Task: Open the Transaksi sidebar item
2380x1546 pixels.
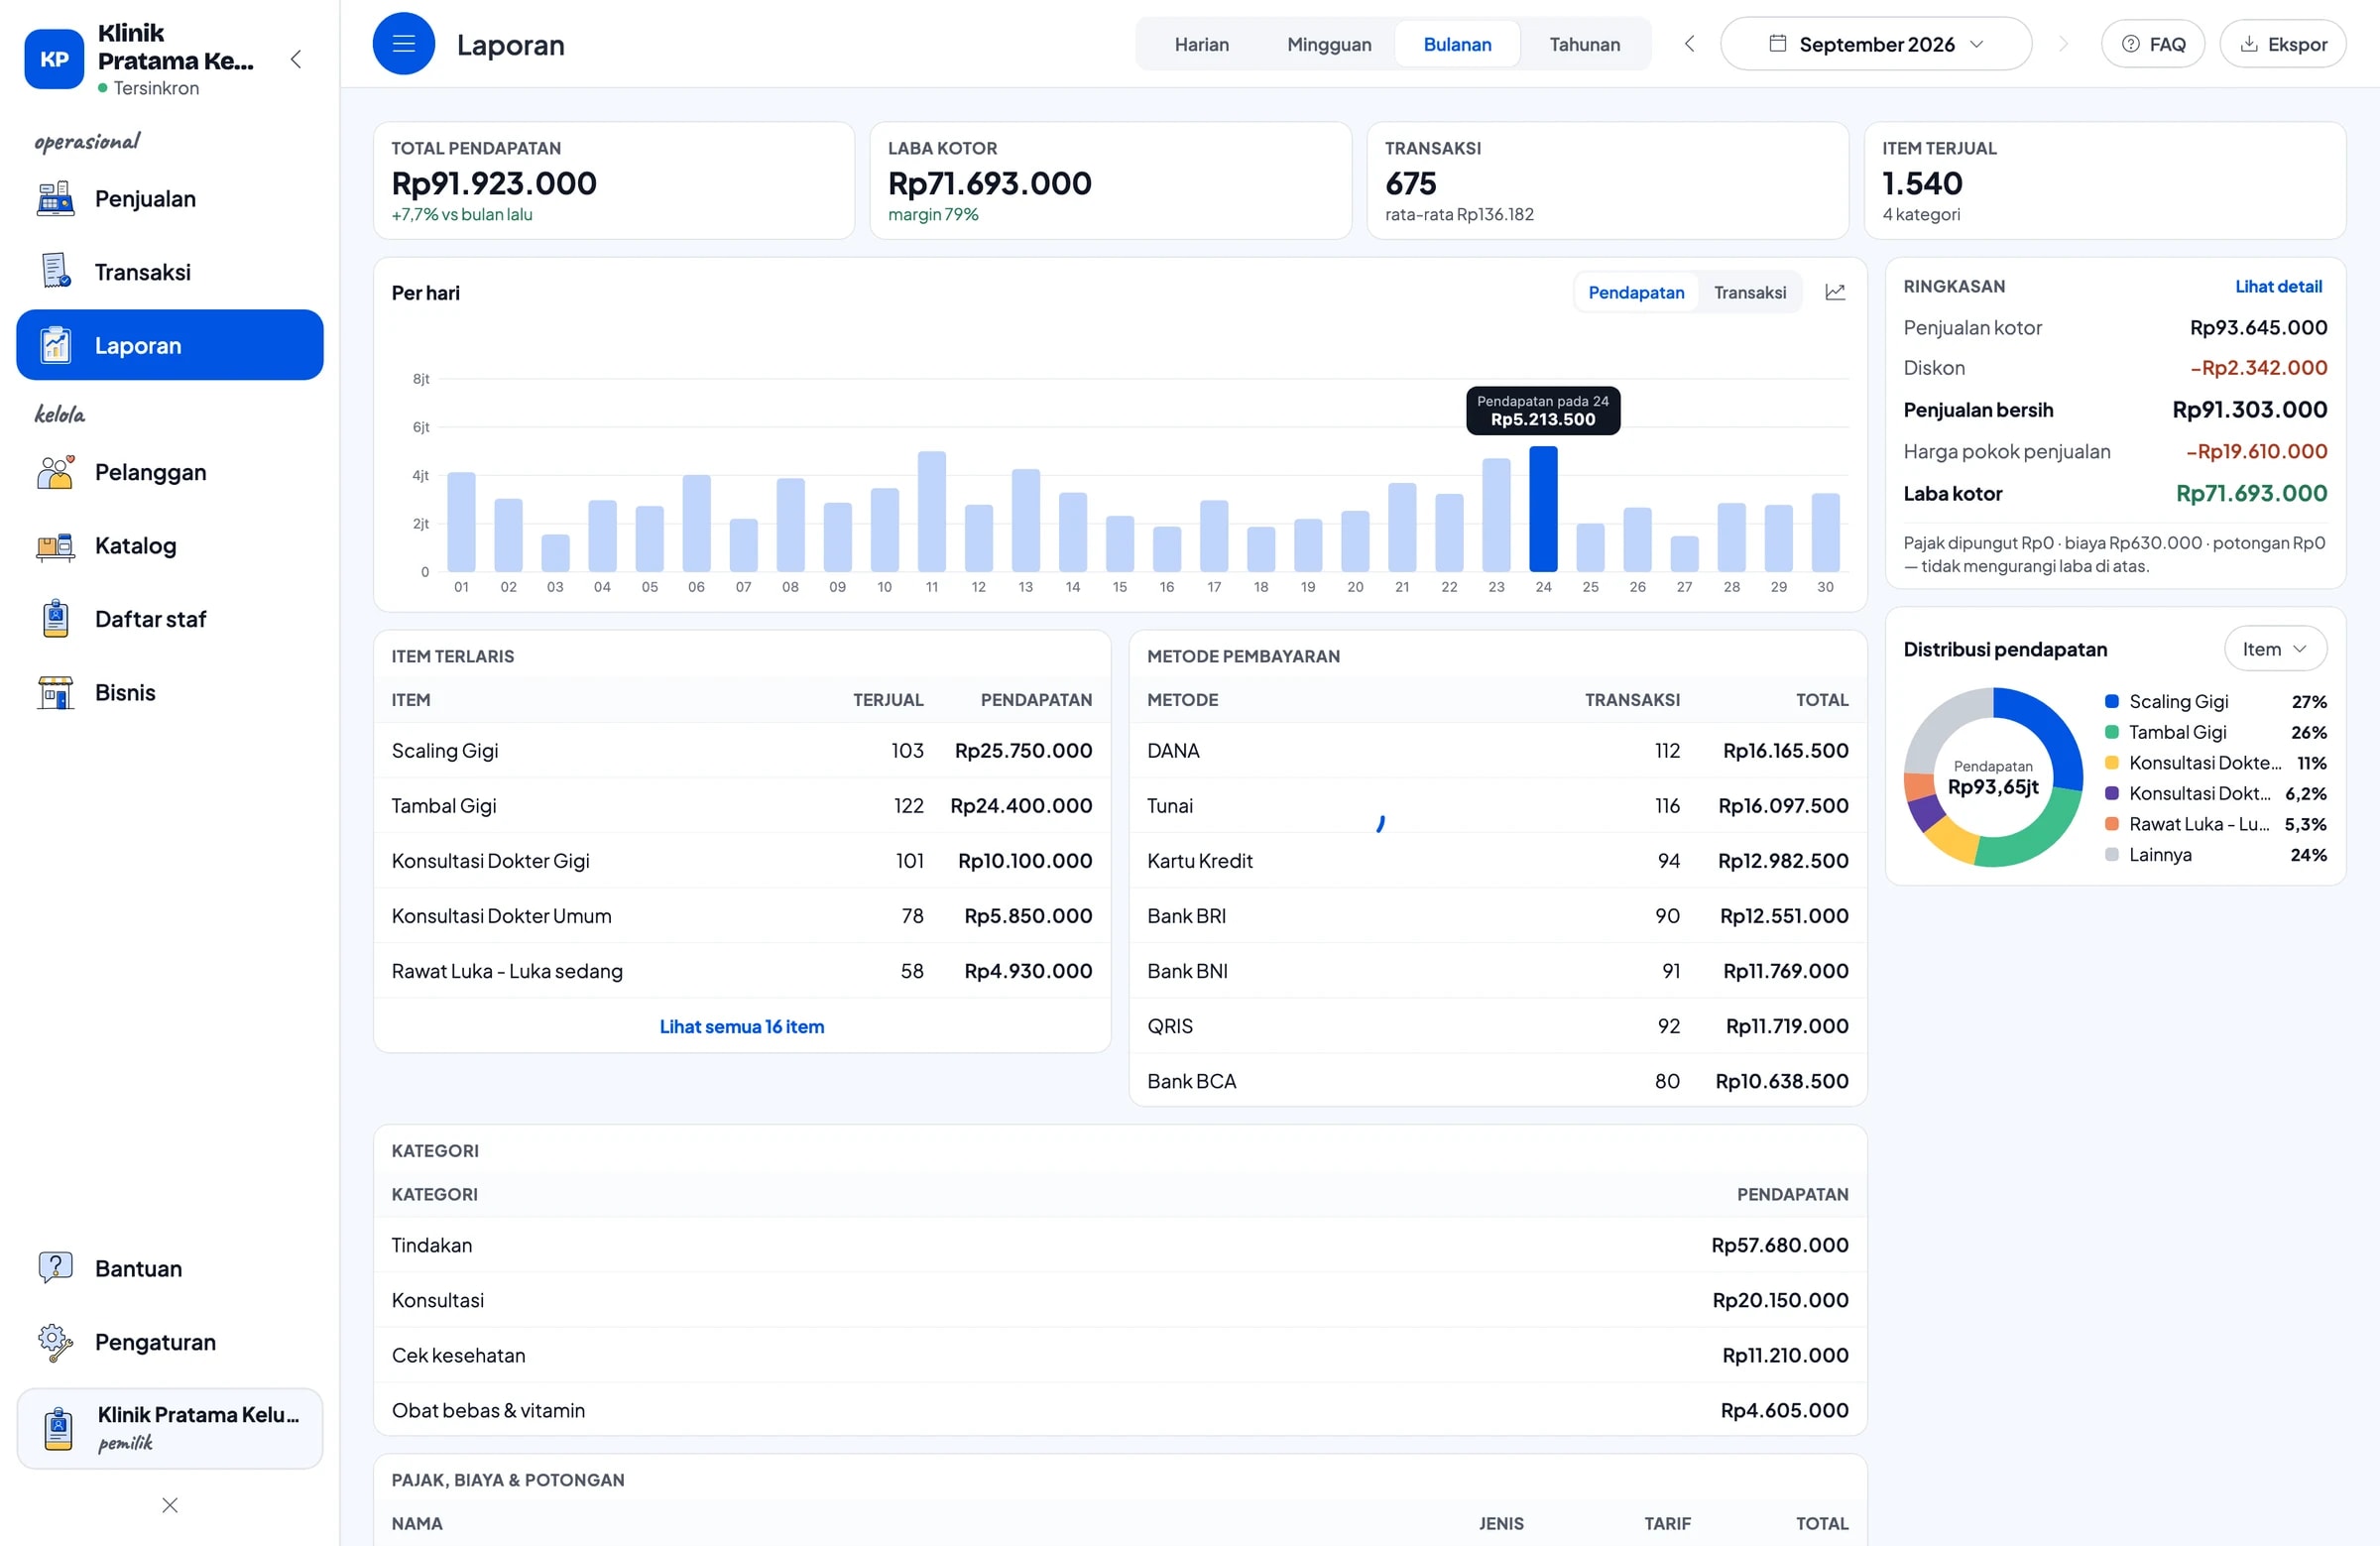Action: tap(169, 272)
